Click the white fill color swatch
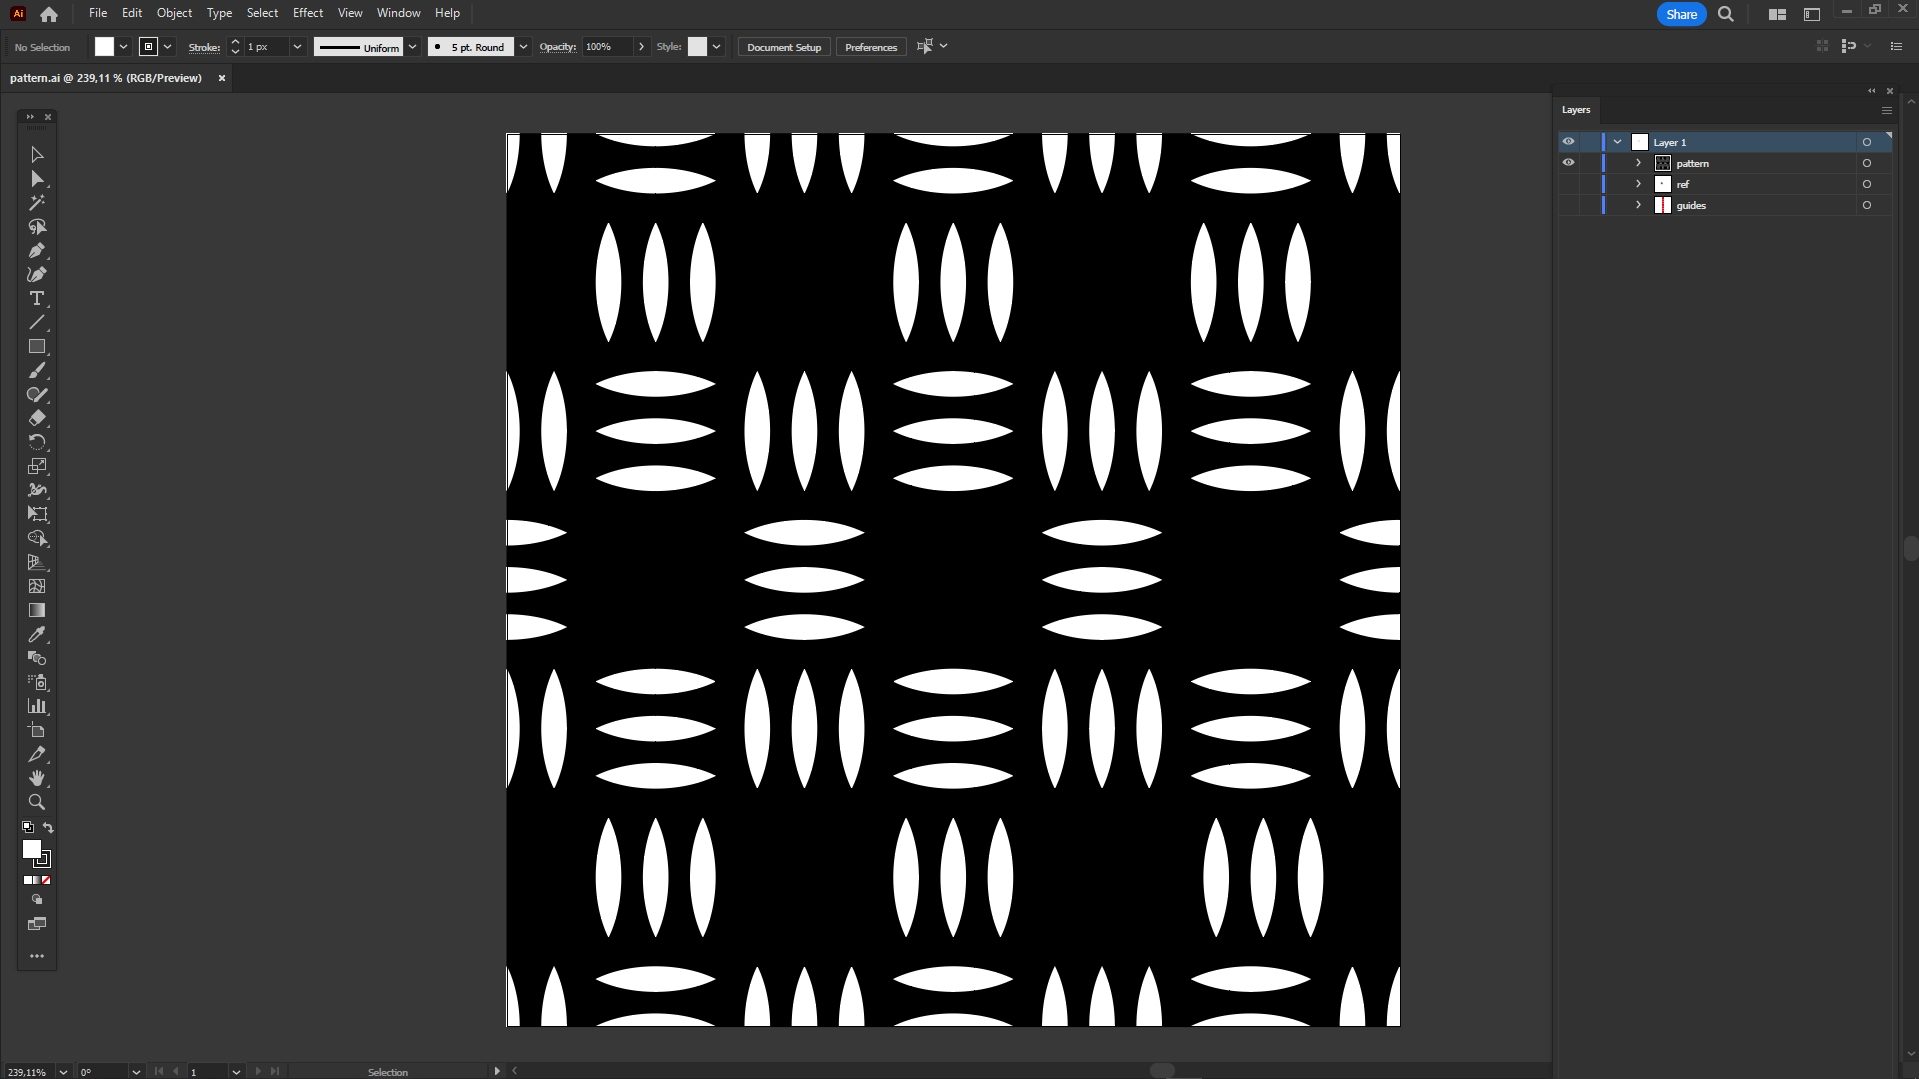This screenshot has width=1919, height=1079. point(104,47)
